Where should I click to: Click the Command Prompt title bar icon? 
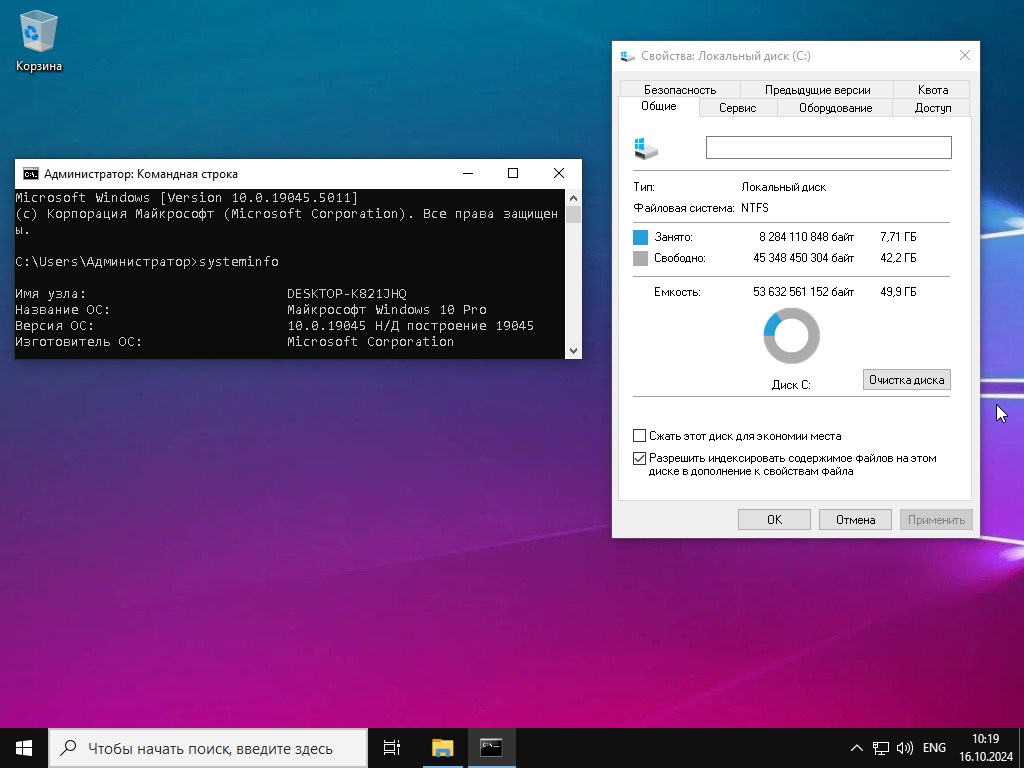click(x=31, y=174)
